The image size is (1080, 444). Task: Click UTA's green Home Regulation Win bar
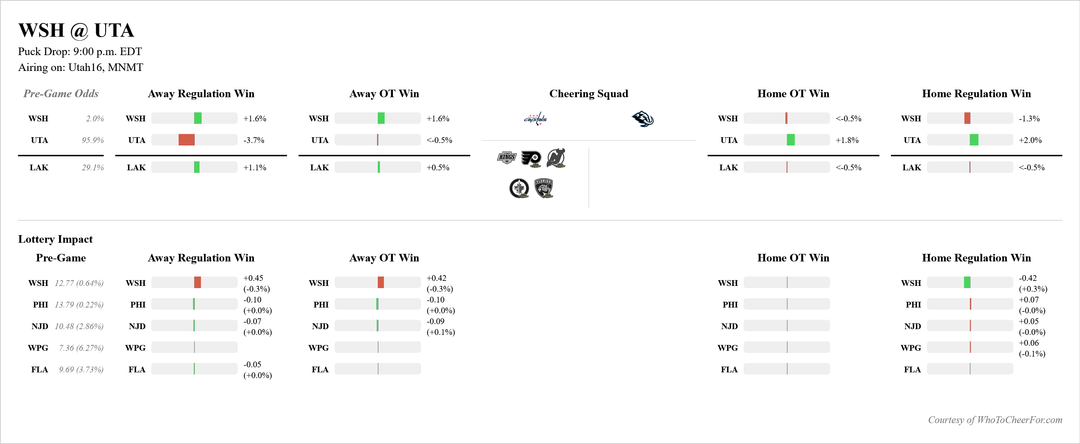coord(974,140)
